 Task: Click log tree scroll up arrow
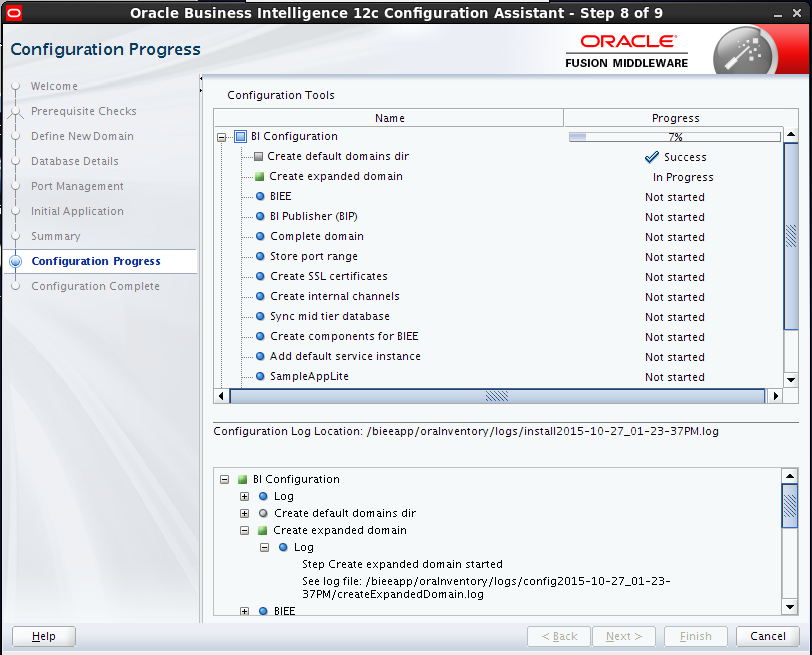pos(790,476)
